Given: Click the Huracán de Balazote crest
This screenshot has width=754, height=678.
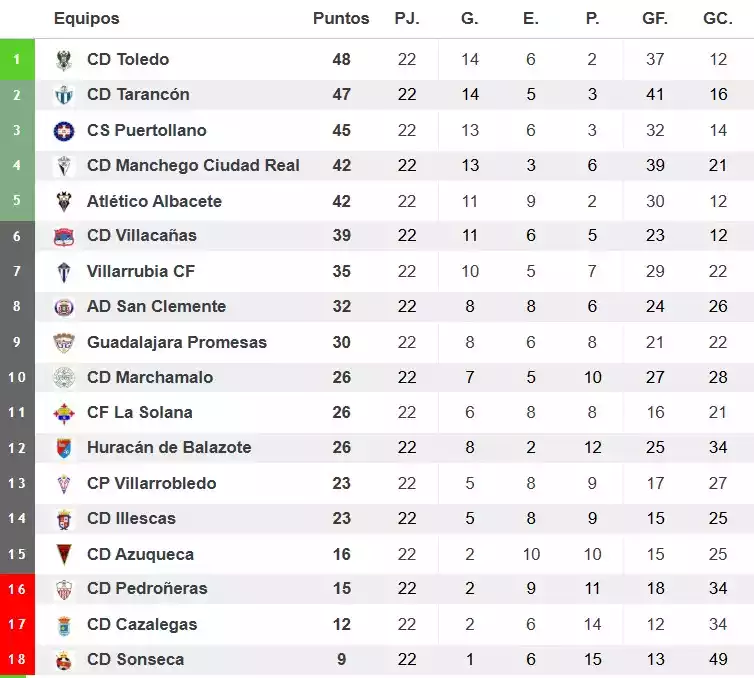Looking at the screenshot, I should tap(64, 448).
